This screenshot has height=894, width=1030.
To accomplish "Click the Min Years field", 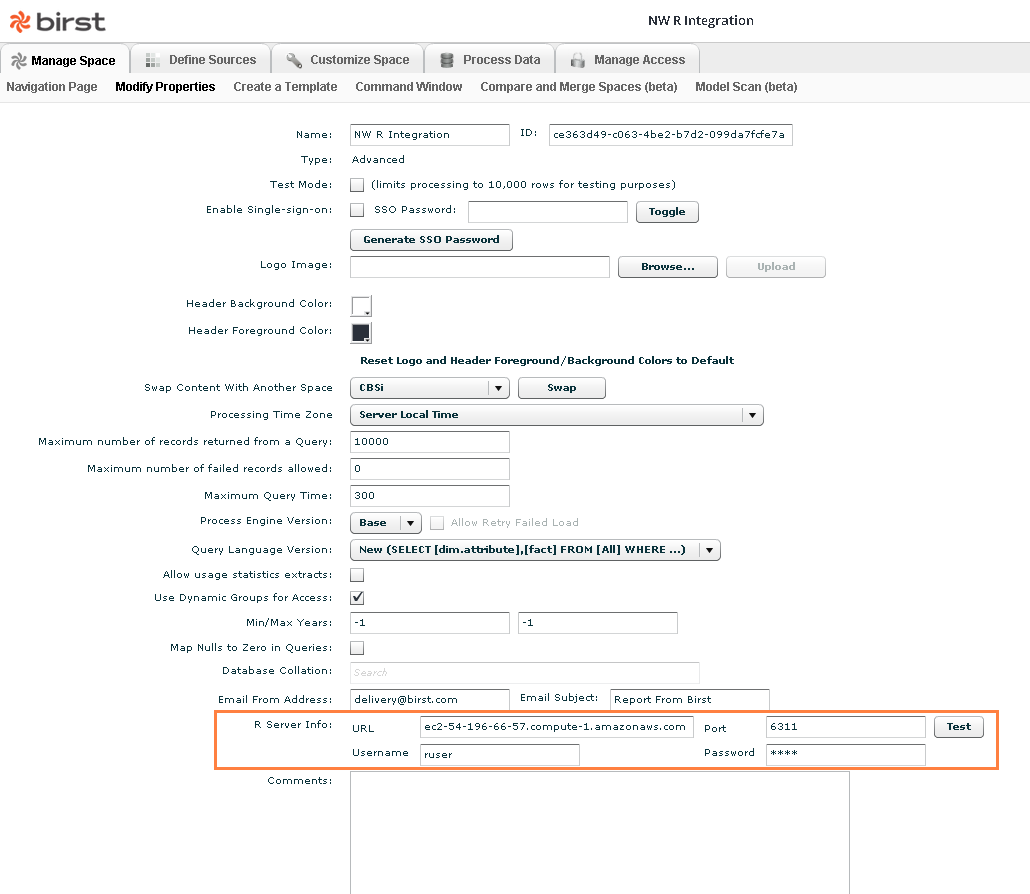I will [x=430, y=623].
